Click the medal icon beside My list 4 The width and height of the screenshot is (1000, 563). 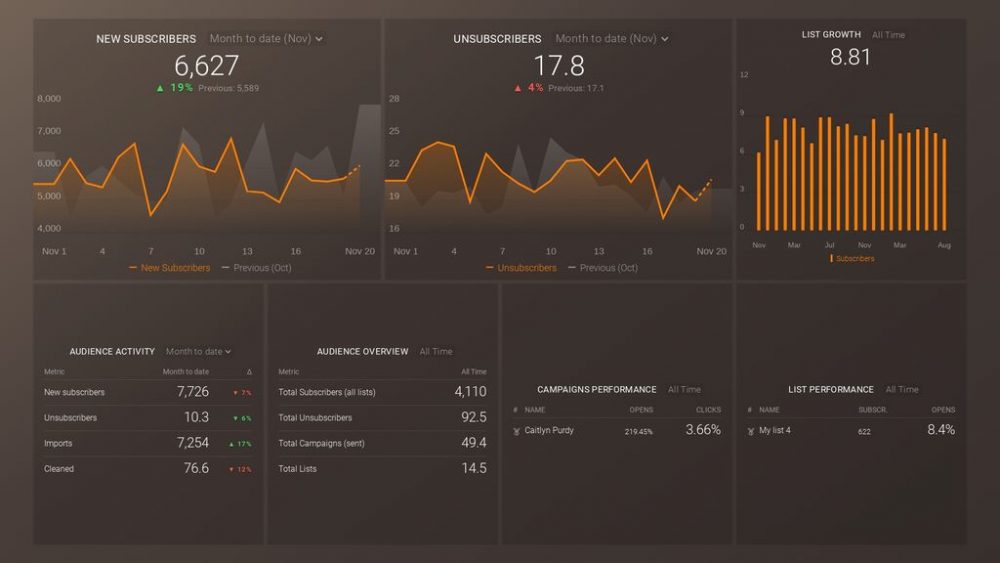[750, 431]
